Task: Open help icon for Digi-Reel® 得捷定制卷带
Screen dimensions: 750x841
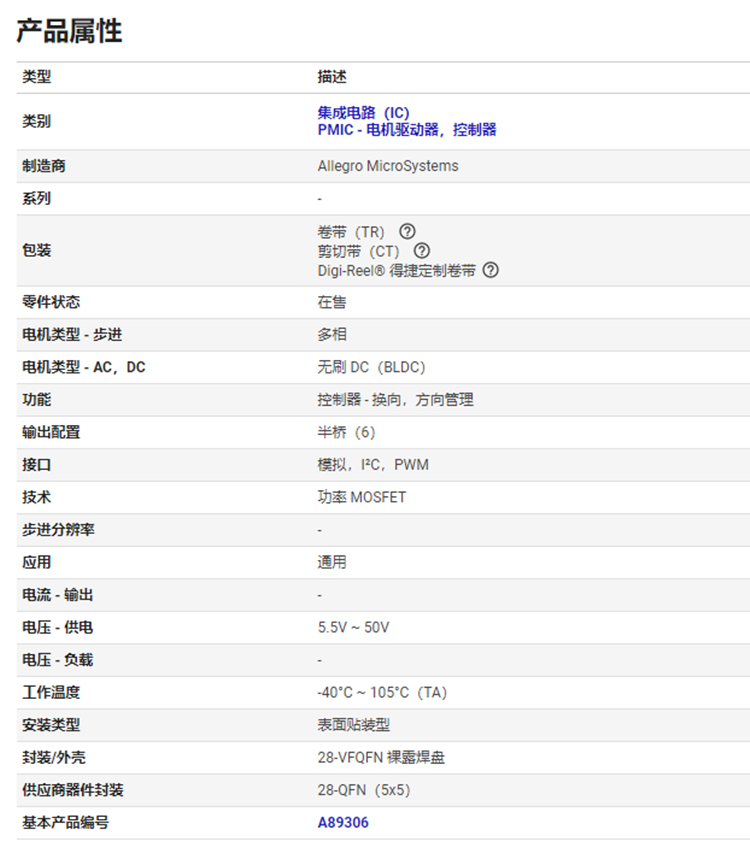Action: [x=490, y=270]
